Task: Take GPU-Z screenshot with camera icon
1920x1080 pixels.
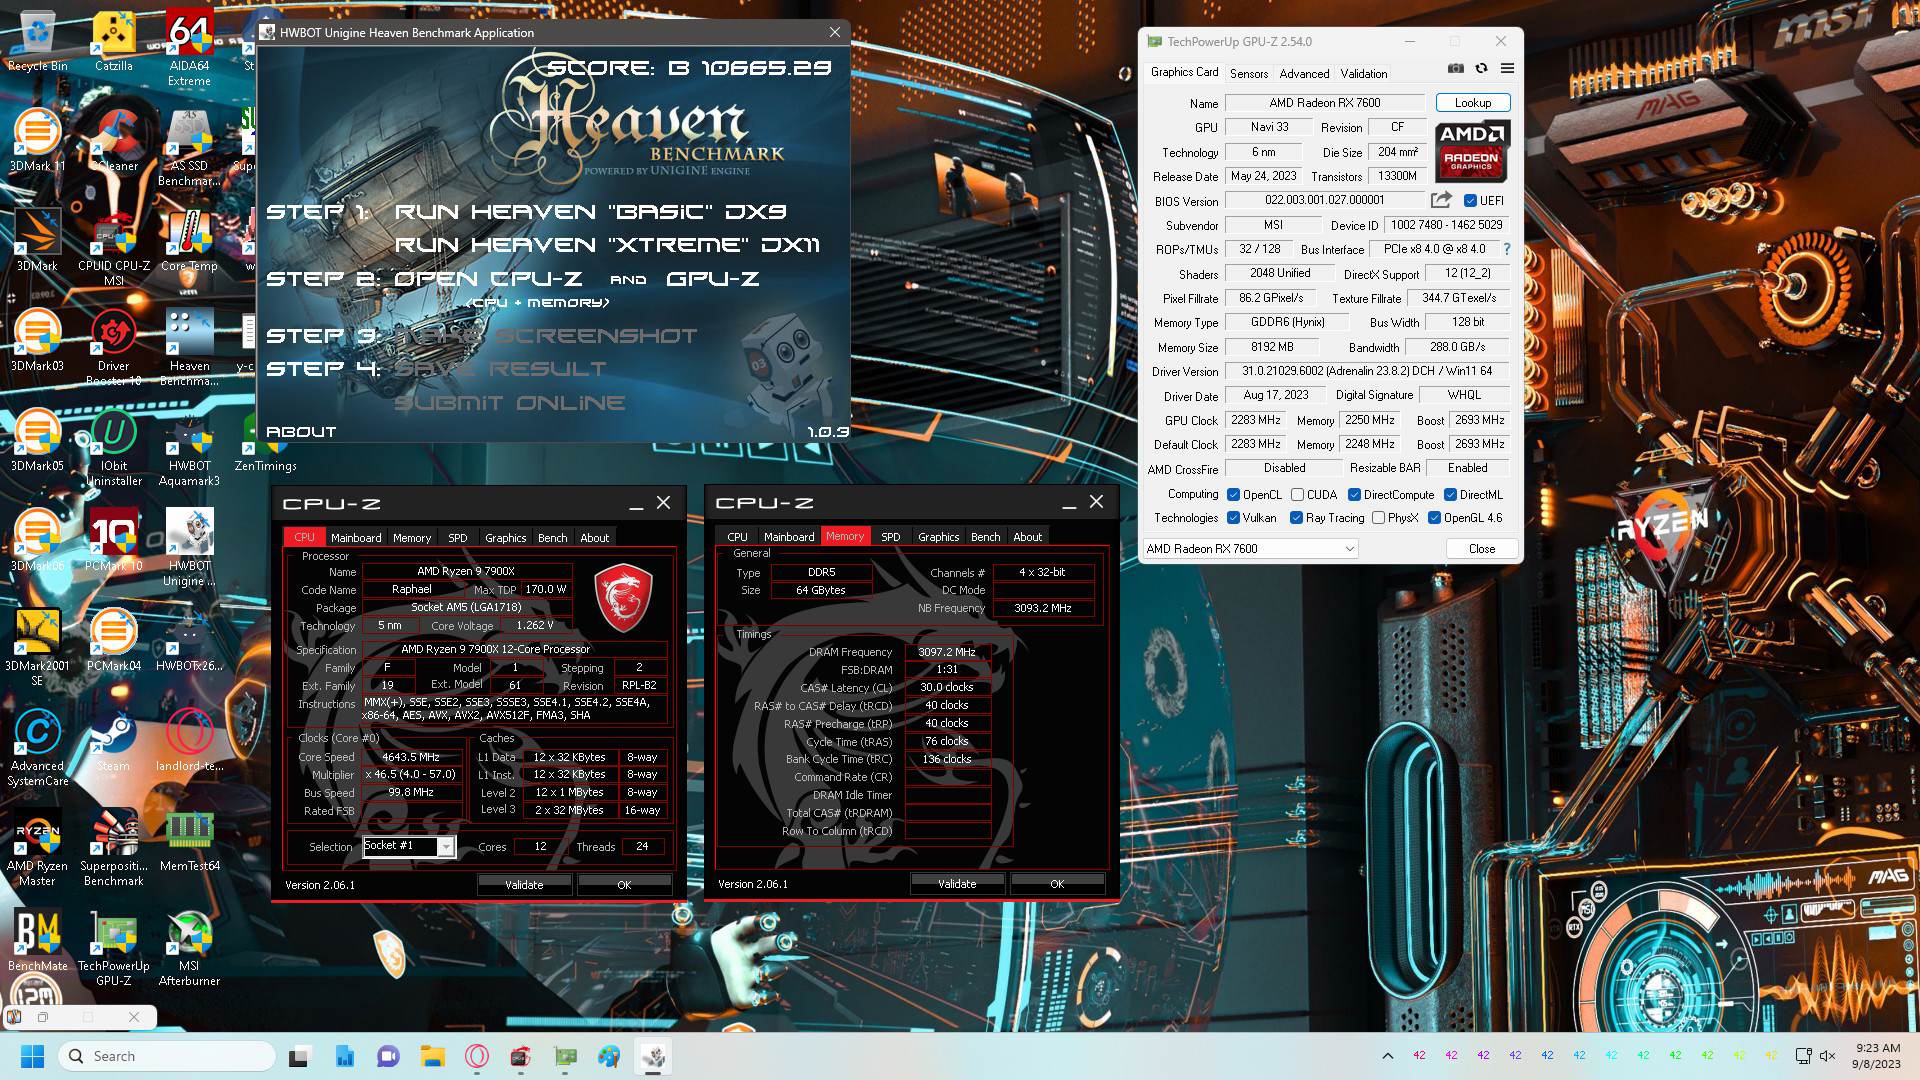Action: pos(1456,69)
